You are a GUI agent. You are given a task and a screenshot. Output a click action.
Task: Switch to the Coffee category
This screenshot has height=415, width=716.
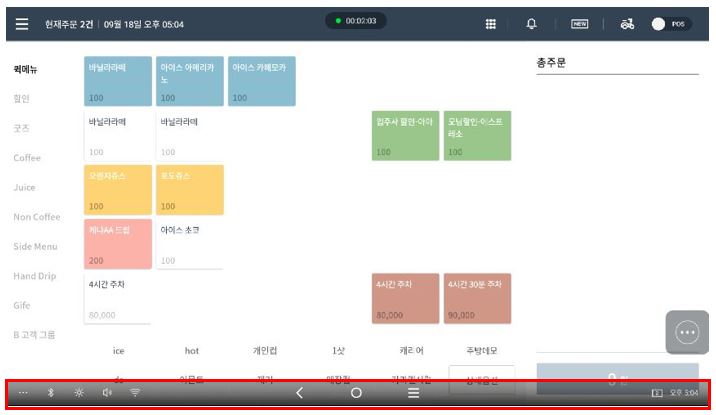click(x=27, y=158)
